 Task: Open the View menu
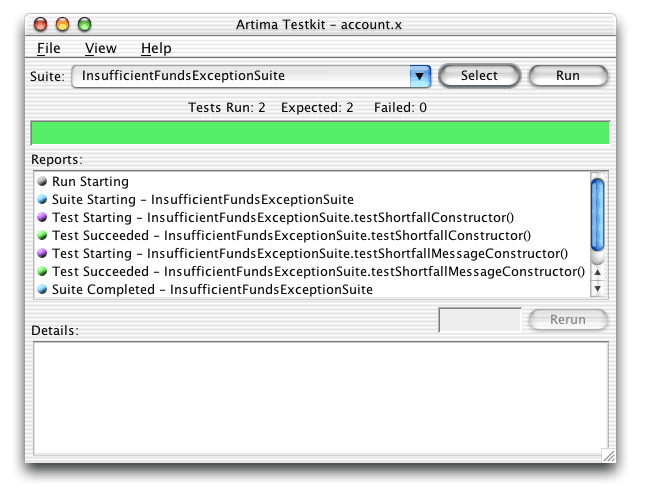pyautogui.click(x=101, y=48)
